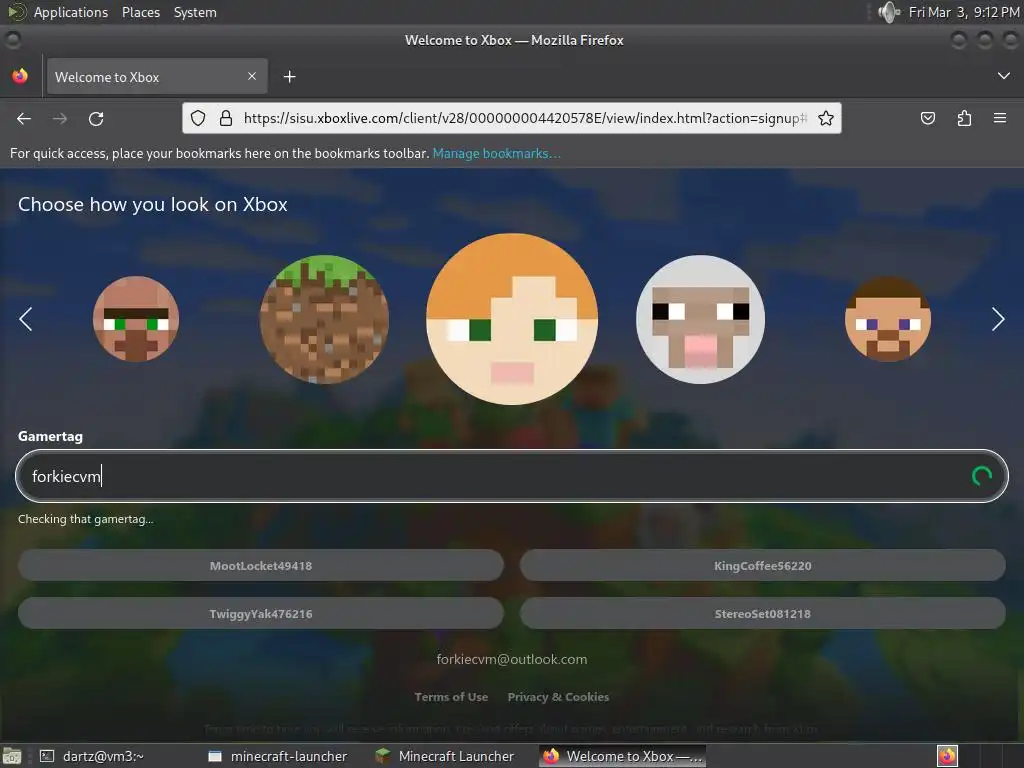Open the Firefox hamburger application menu

point(999,118)
